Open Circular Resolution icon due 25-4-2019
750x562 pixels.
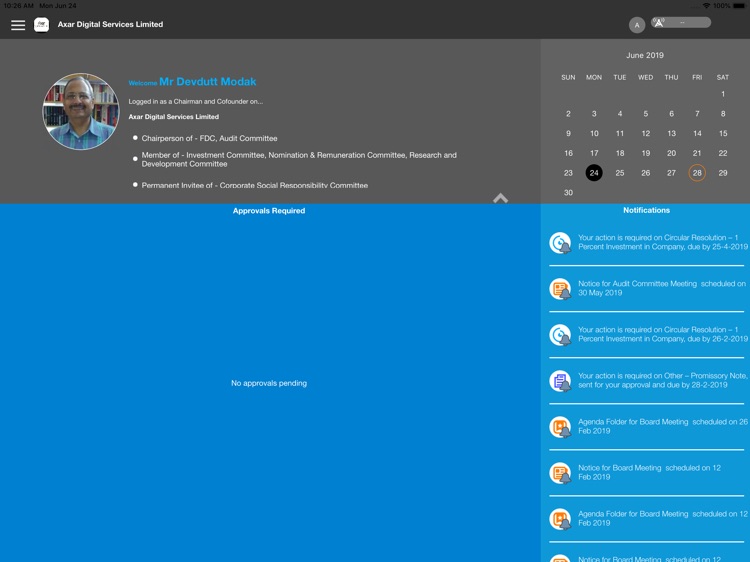560,243
